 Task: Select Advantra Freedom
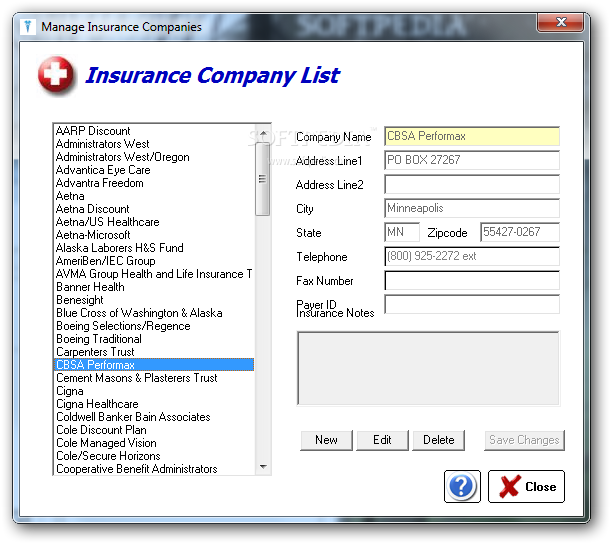[x=154, y=183]
